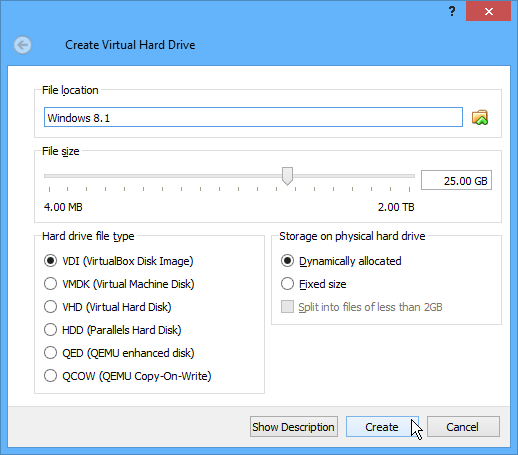Click the Create button
This screenshot has width=518, height=455.
[x=382, y=427]
